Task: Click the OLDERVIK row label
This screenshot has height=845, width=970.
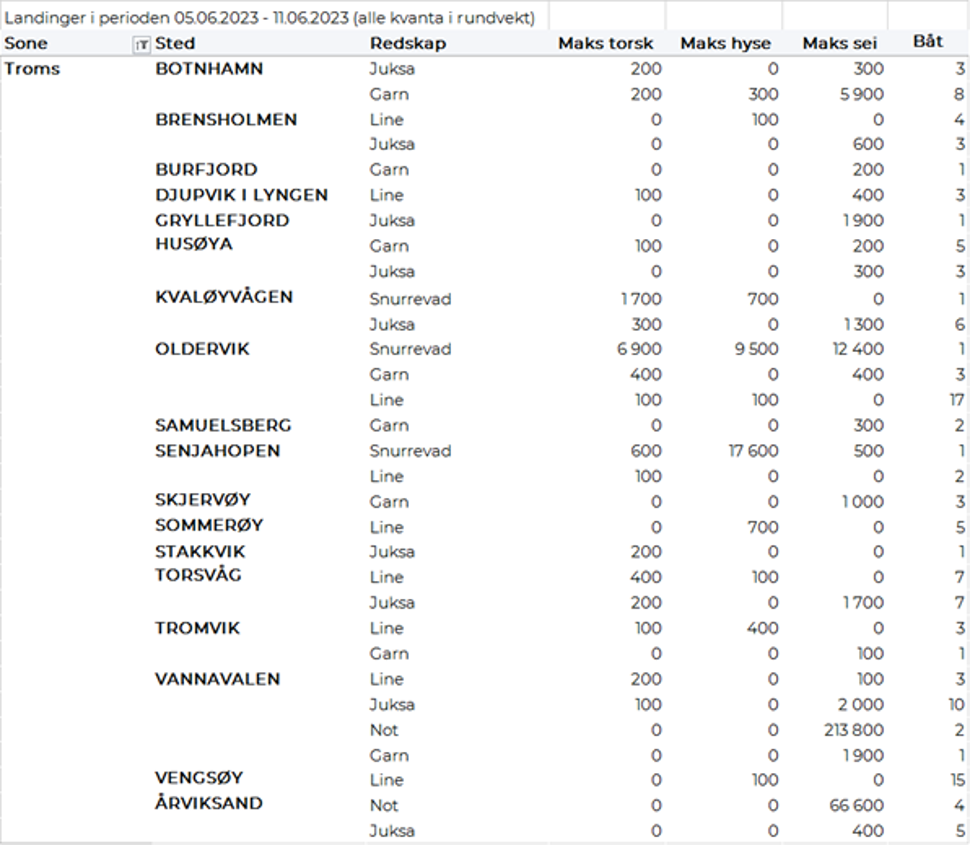Action: point(202,349)
